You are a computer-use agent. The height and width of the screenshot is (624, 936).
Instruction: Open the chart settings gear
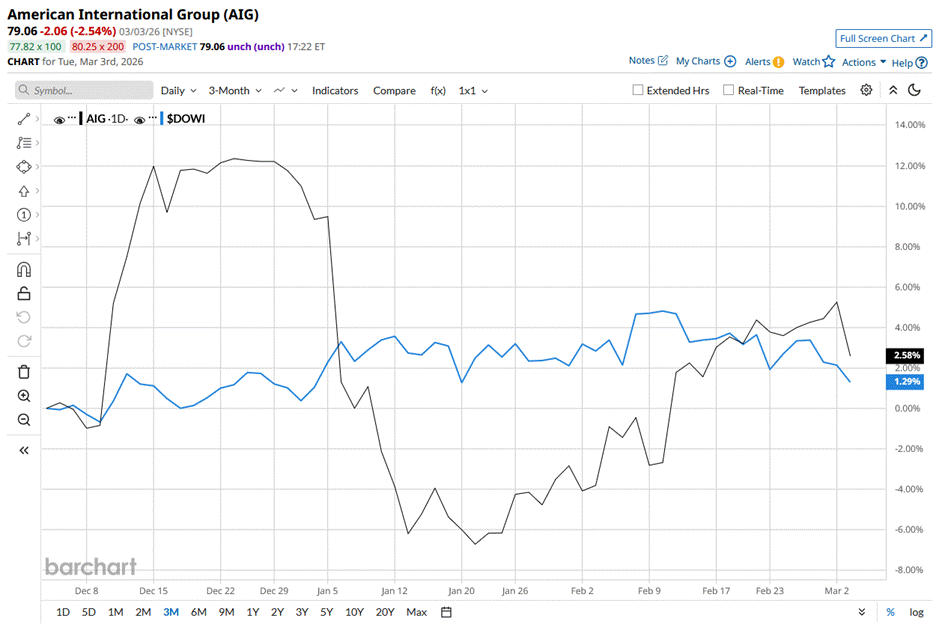tap(866, 90)
